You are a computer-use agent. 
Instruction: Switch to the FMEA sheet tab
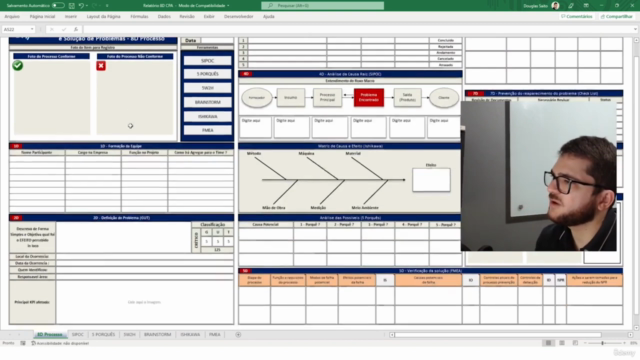click(215, 335)
